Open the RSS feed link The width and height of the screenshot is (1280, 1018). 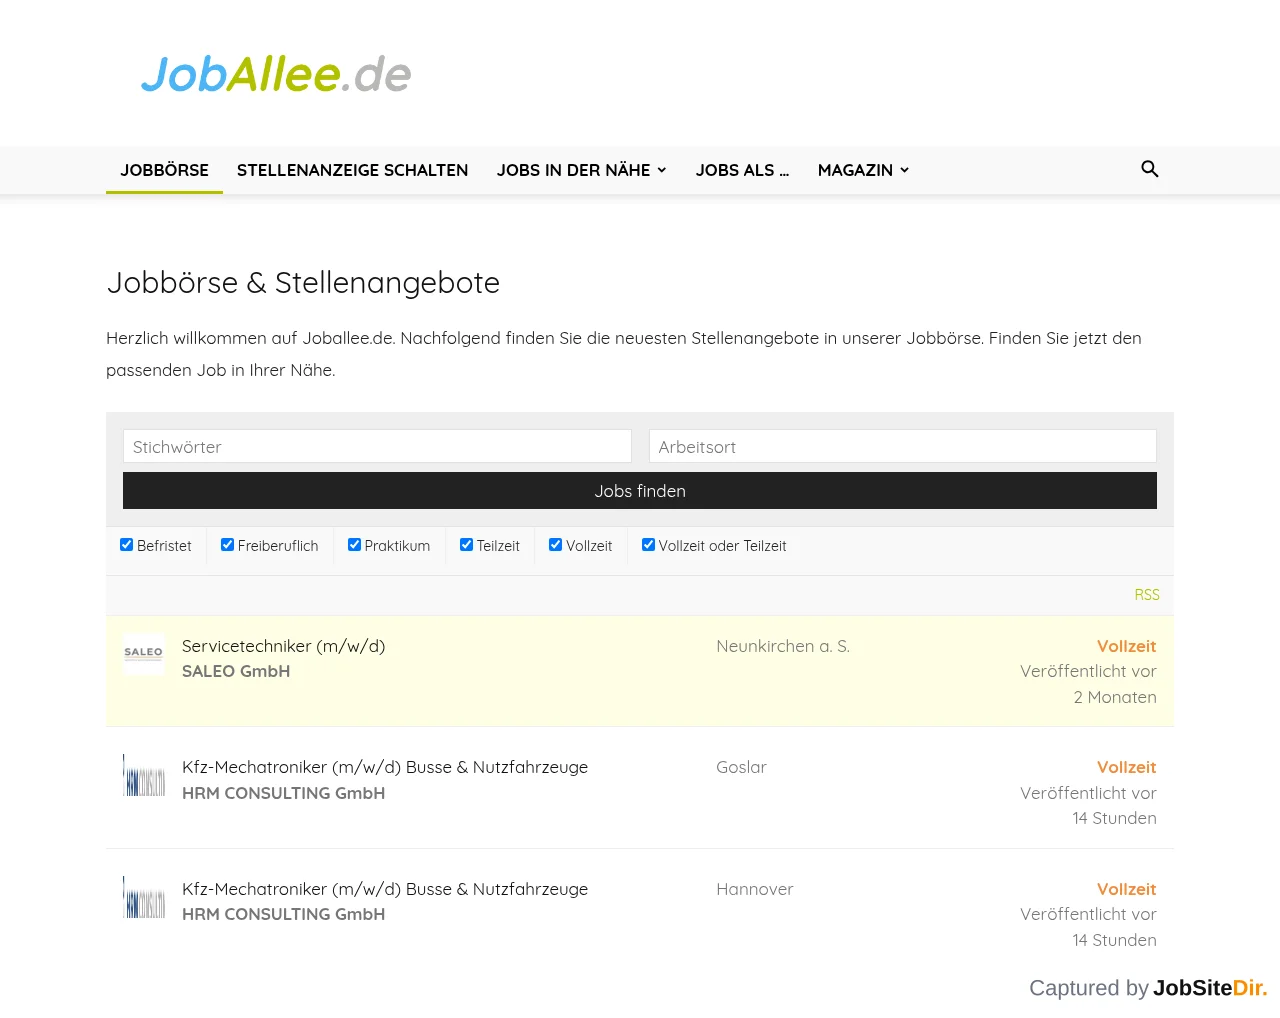tap(1147, 595)
